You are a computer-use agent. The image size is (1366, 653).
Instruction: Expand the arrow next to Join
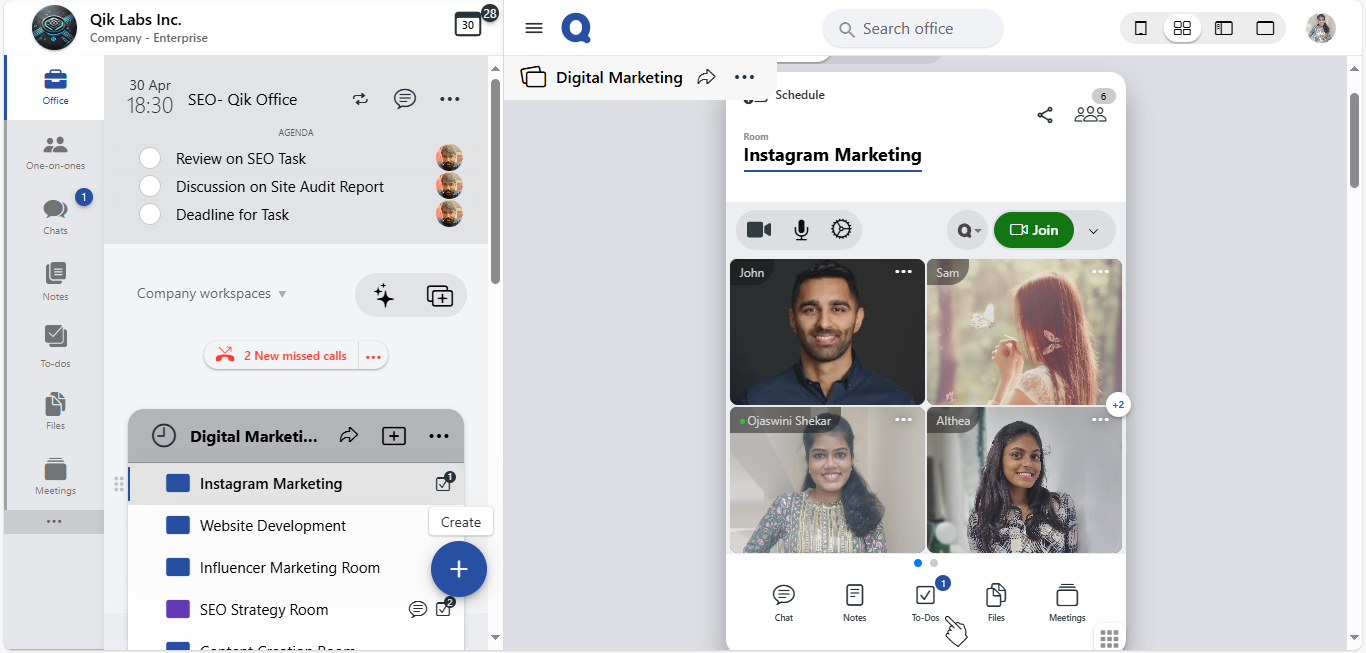(1093, 231)
